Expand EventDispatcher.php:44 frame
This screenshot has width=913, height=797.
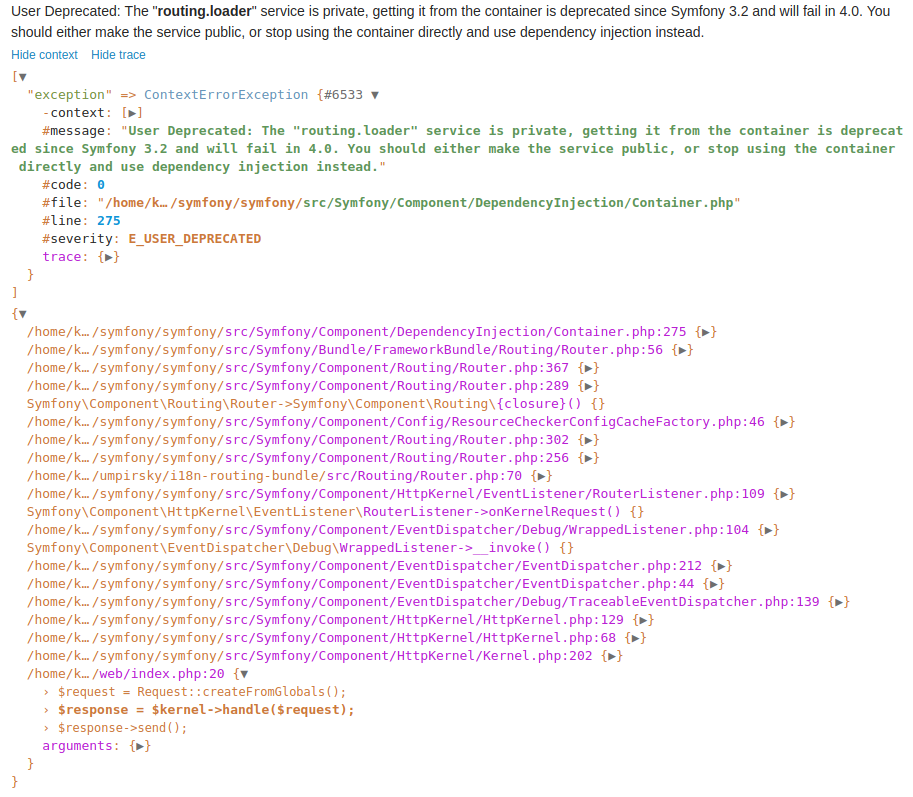click(714, 584)
